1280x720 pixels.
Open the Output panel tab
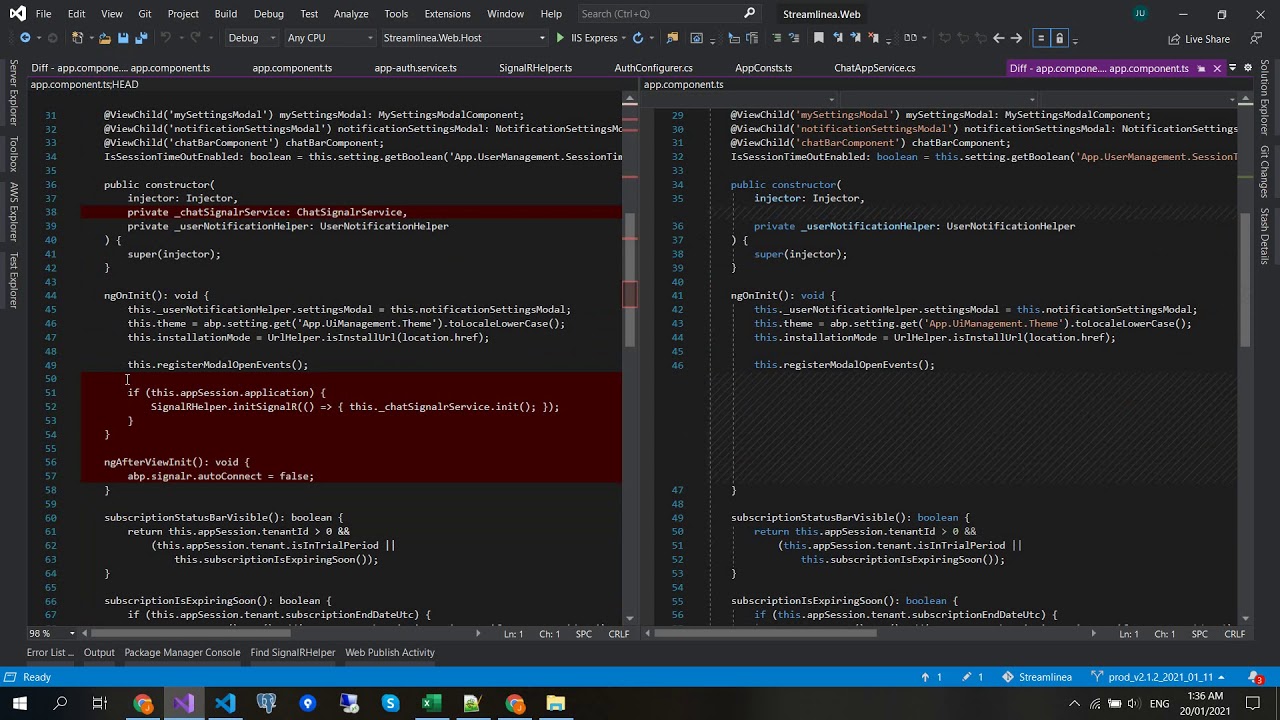(x=99, y=652)
